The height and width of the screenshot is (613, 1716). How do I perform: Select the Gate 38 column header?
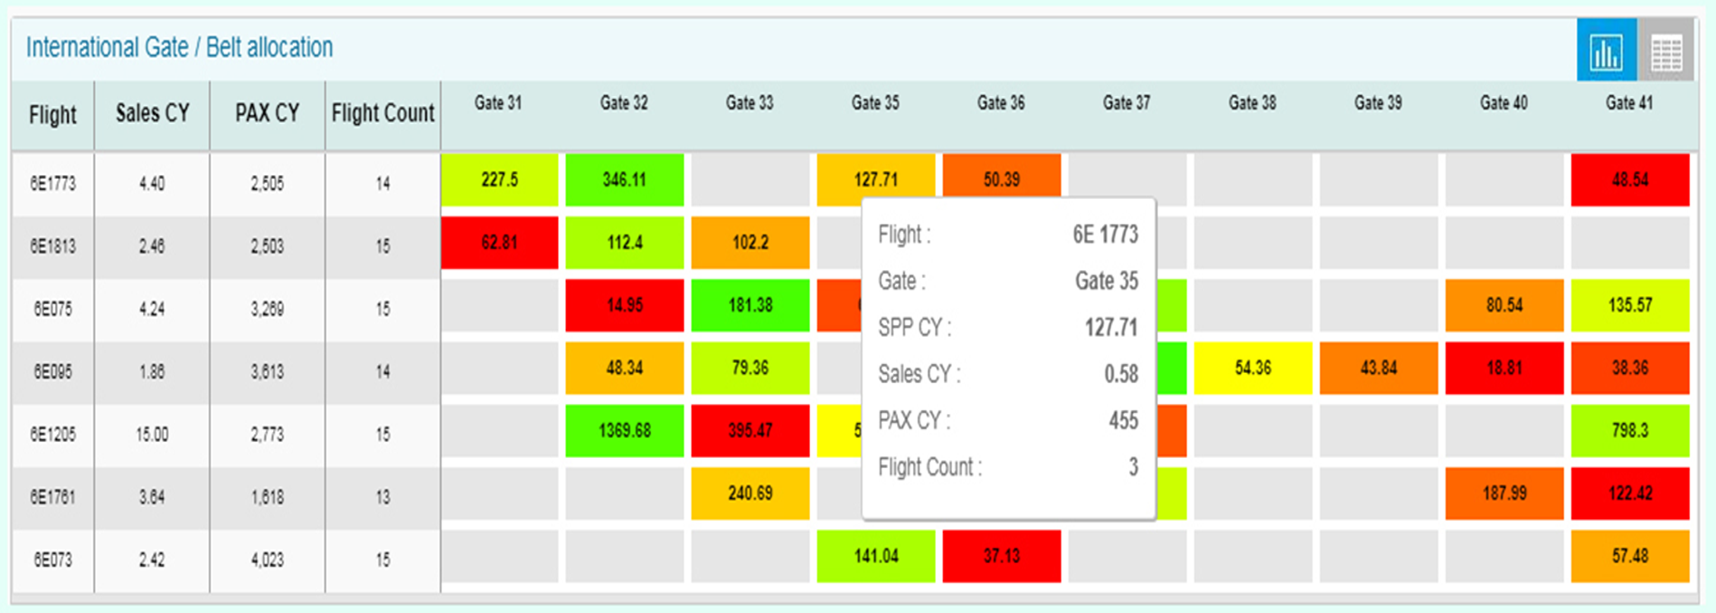[x=1252, y=103]
